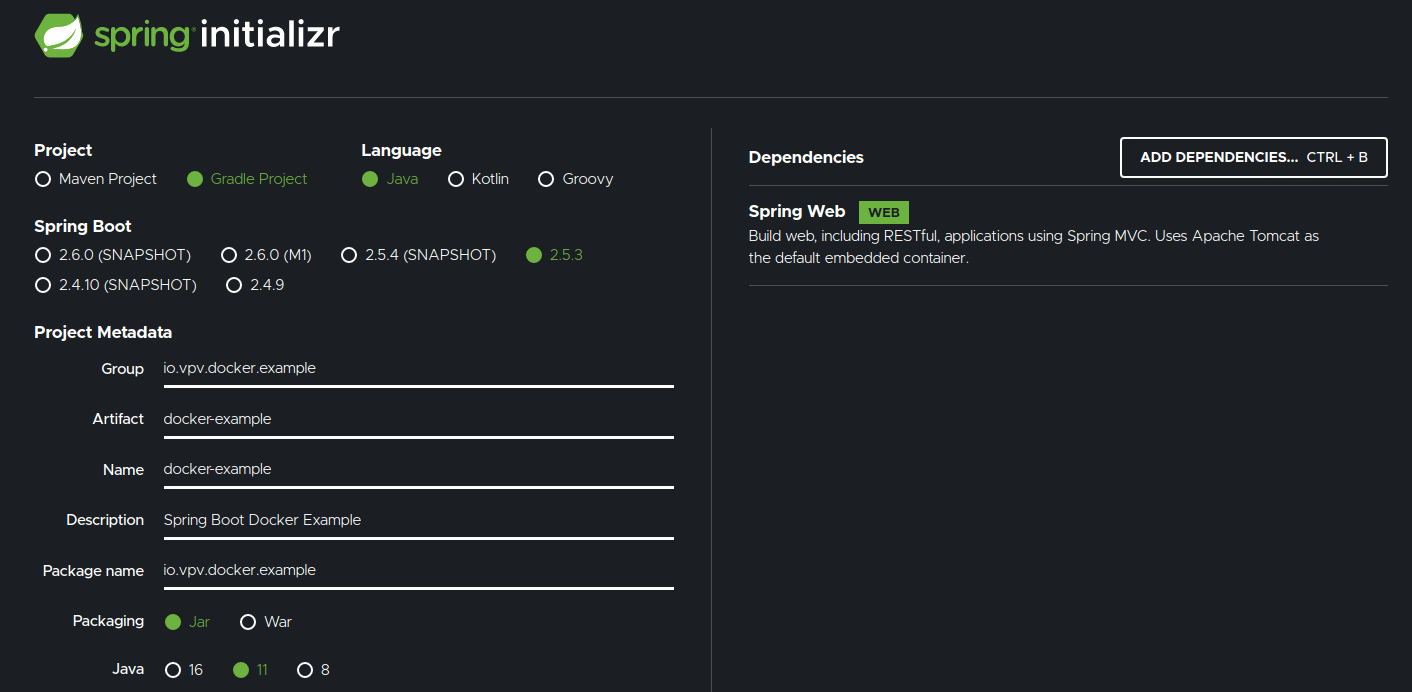Edit the Description input field
1412x692 pixels.
[418, 520]
